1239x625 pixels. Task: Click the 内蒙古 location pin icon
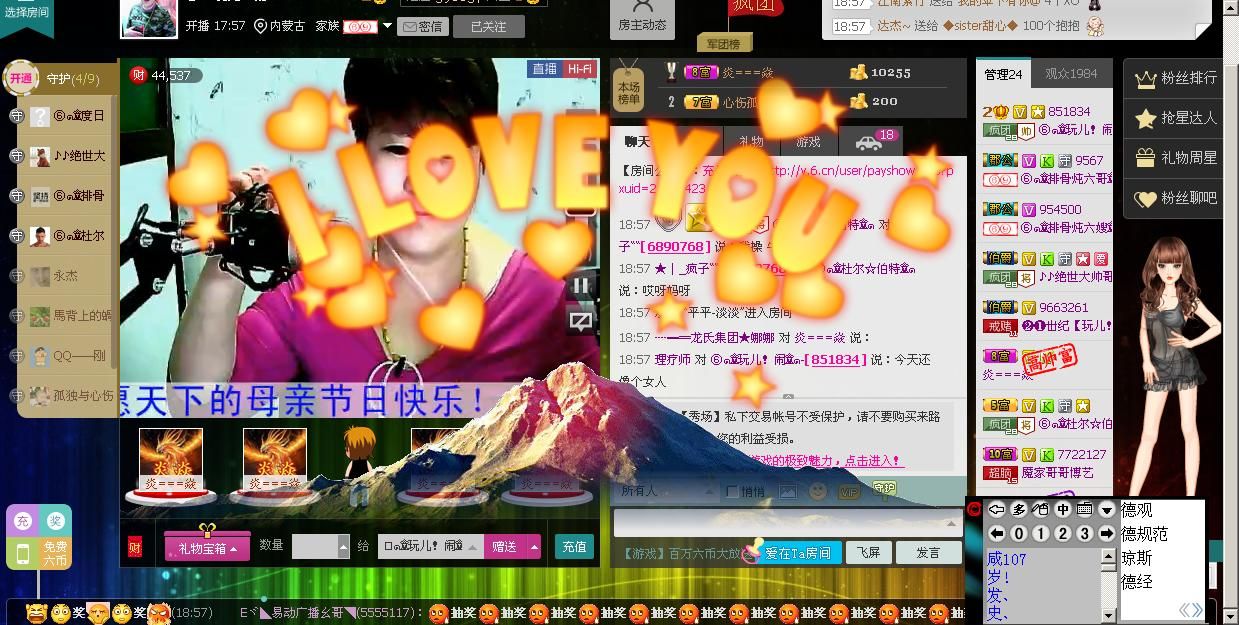click(260, 26)
